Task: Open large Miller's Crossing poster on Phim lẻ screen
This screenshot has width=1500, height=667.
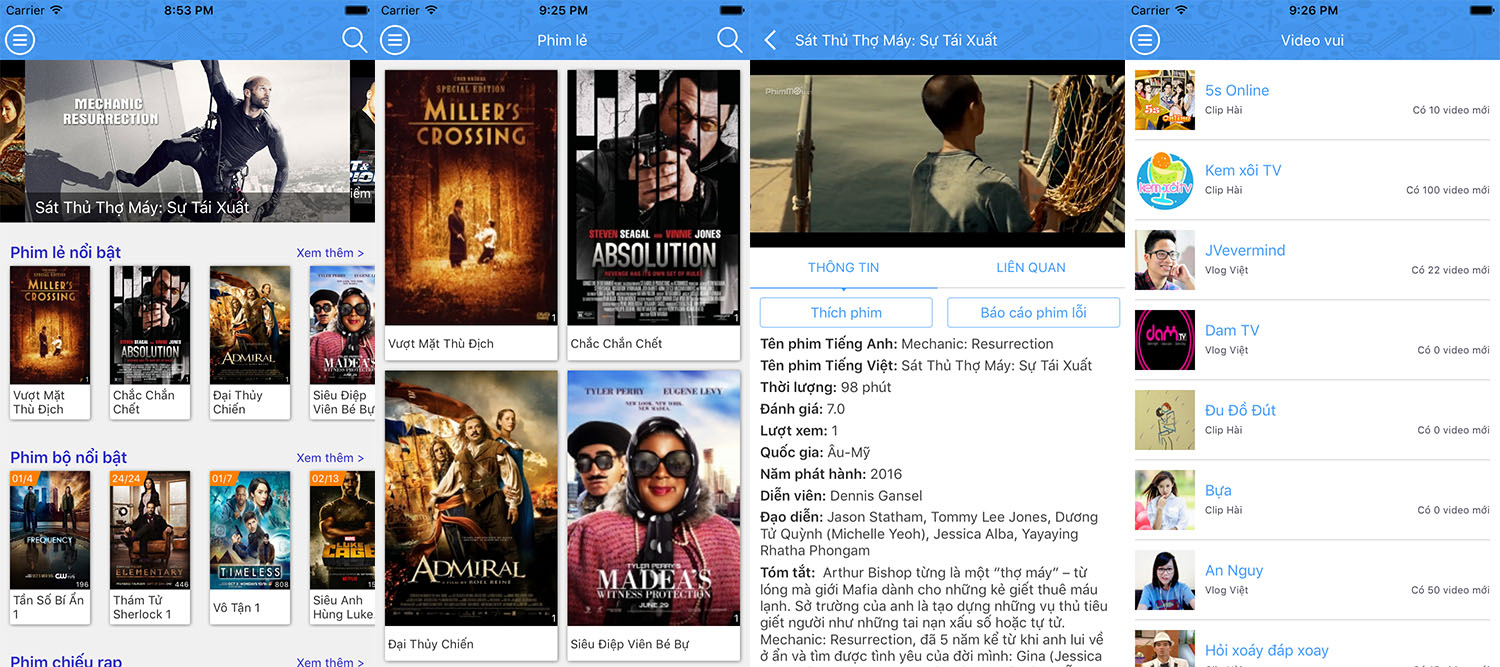Action: pyautogui.click(x=471, y=197)
